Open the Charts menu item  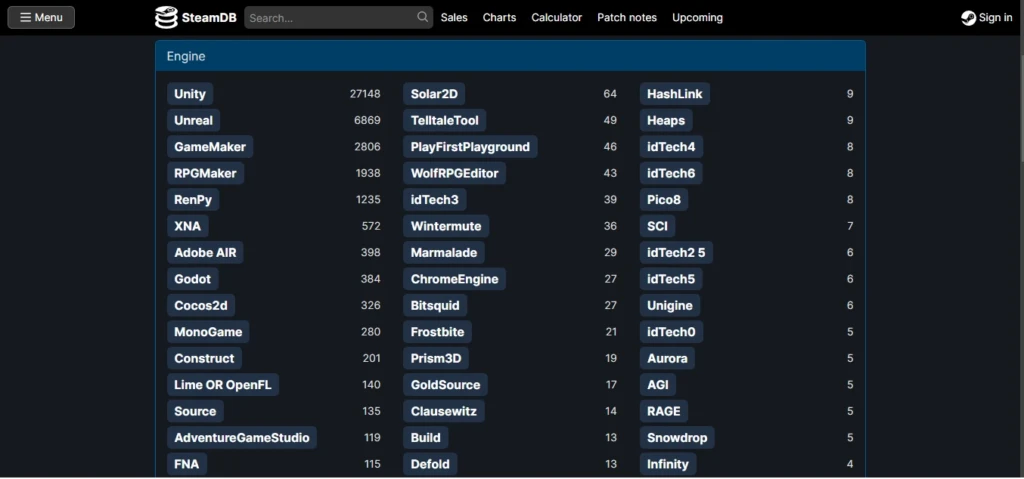499,18
